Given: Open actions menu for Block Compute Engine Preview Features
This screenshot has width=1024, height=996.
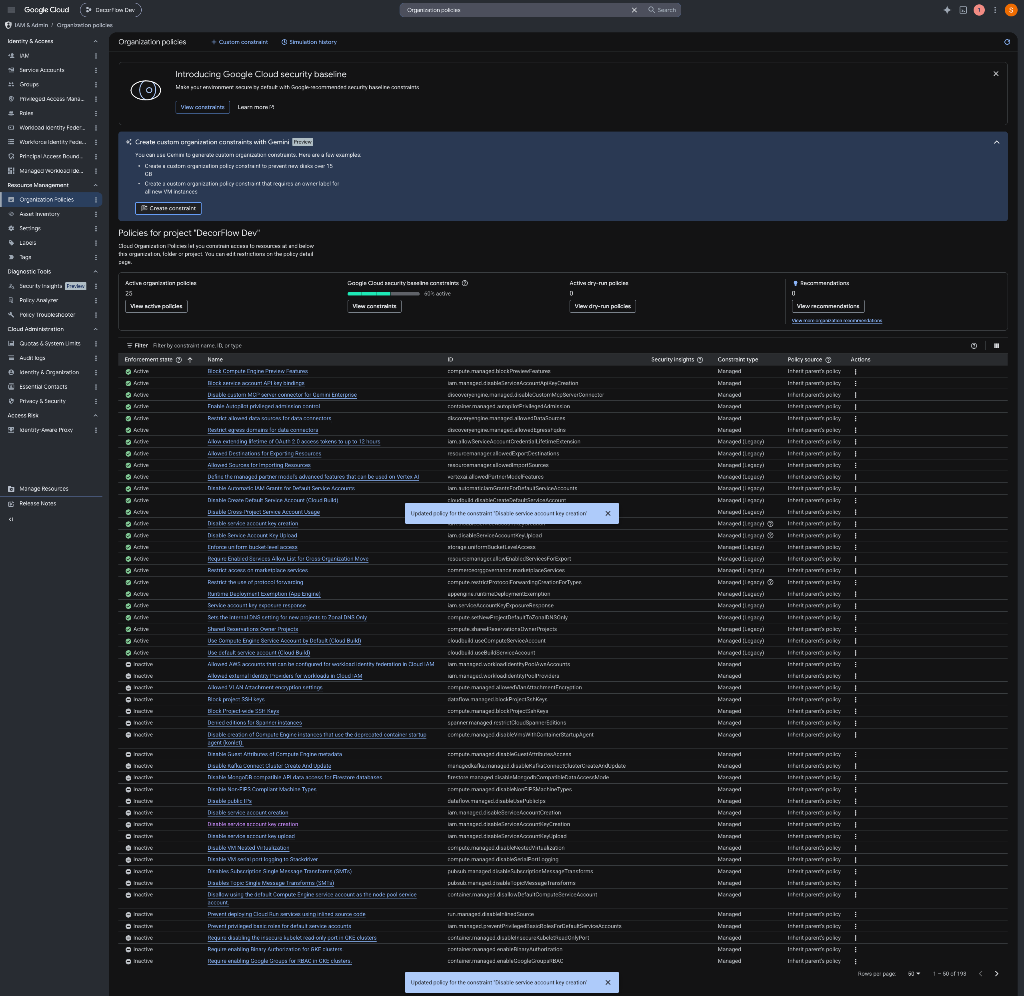Looking at the screenshot, I should 856,372.
